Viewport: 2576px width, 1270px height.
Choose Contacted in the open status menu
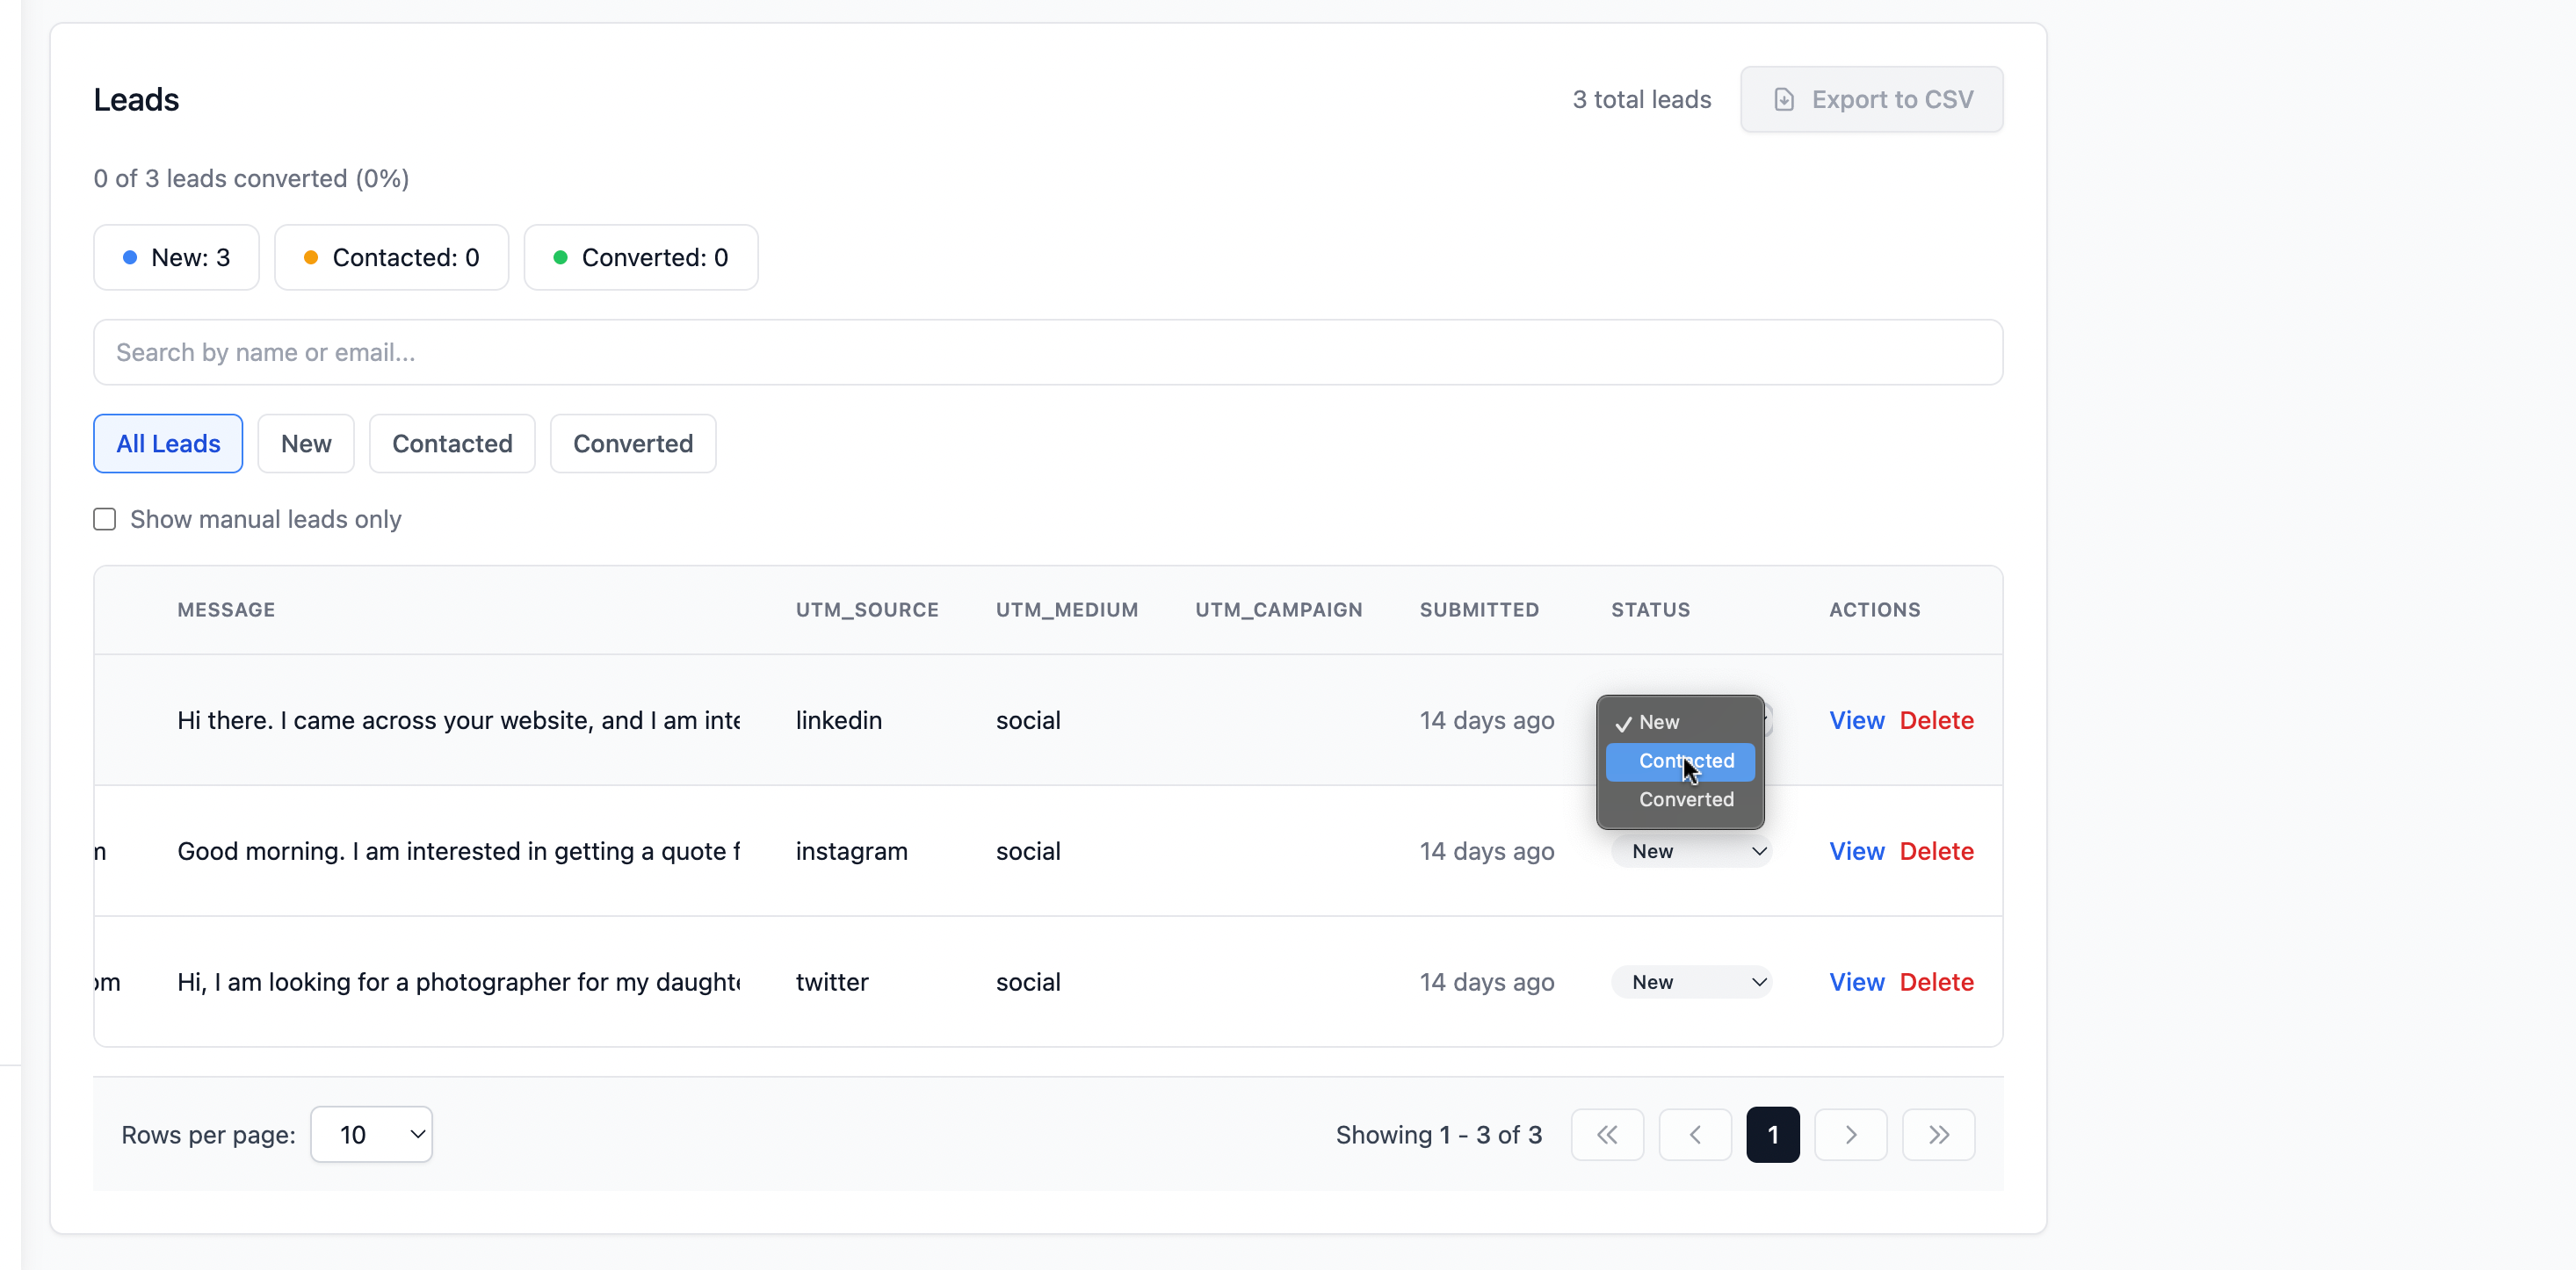click(x=1680, y=761)
